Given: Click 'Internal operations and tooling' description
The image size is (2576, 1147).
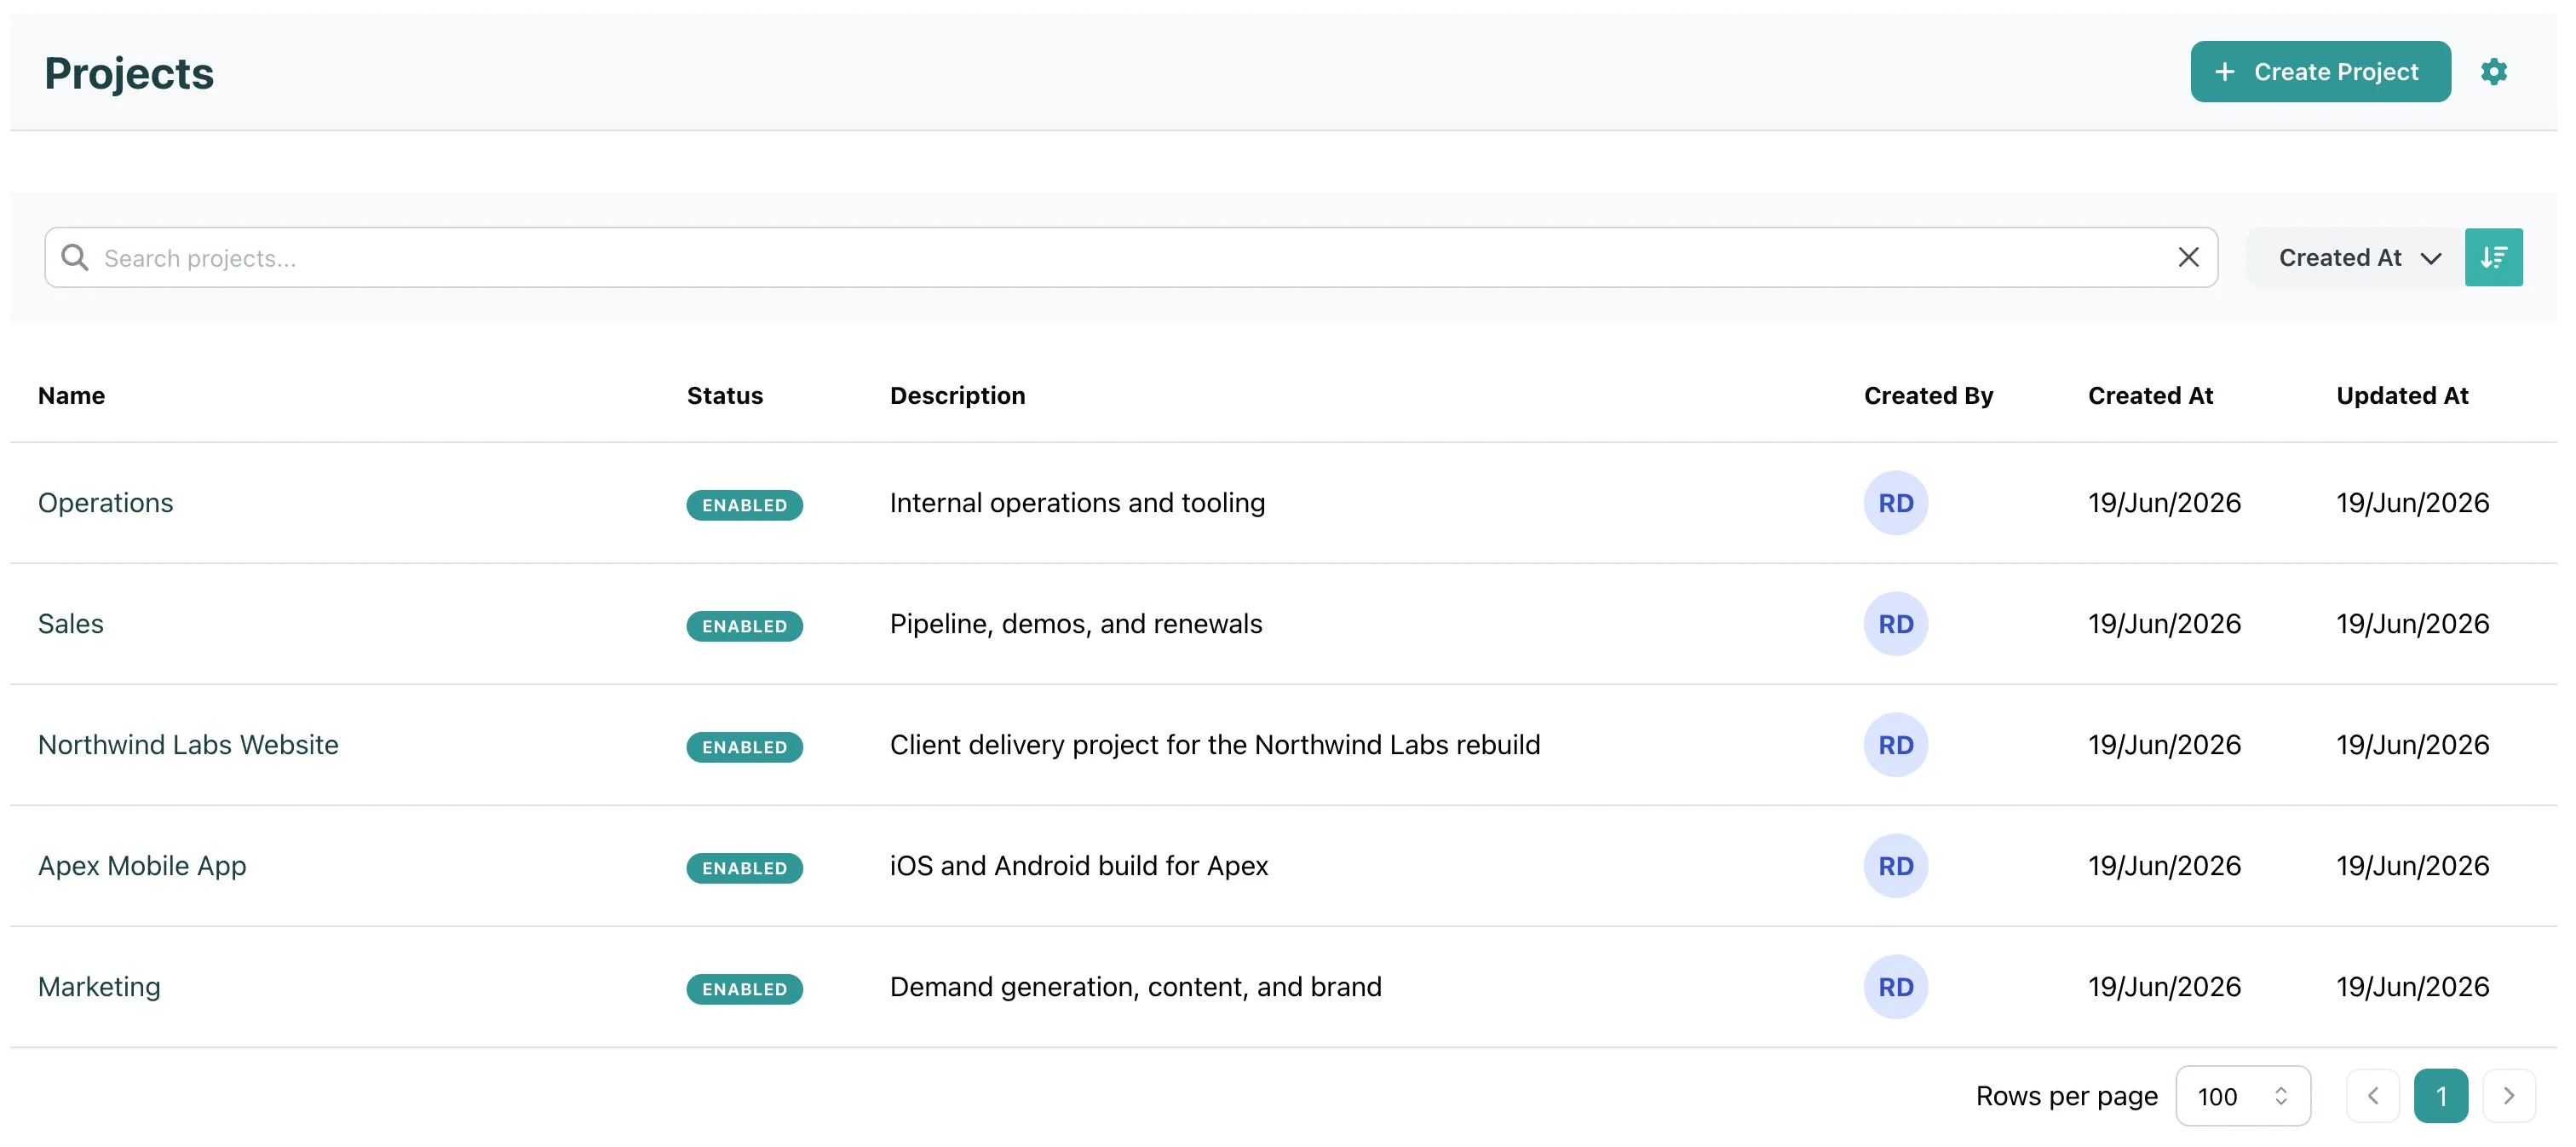Looking at the screenshot, I should click(1077, 503).
